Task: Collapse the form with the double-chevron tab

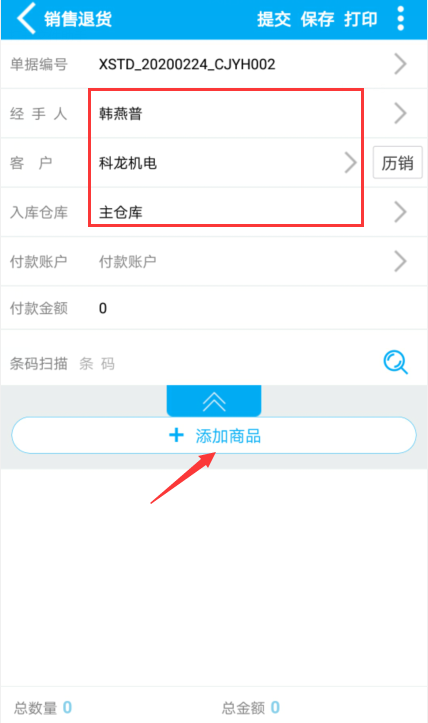Action: [x=214, y=401]
